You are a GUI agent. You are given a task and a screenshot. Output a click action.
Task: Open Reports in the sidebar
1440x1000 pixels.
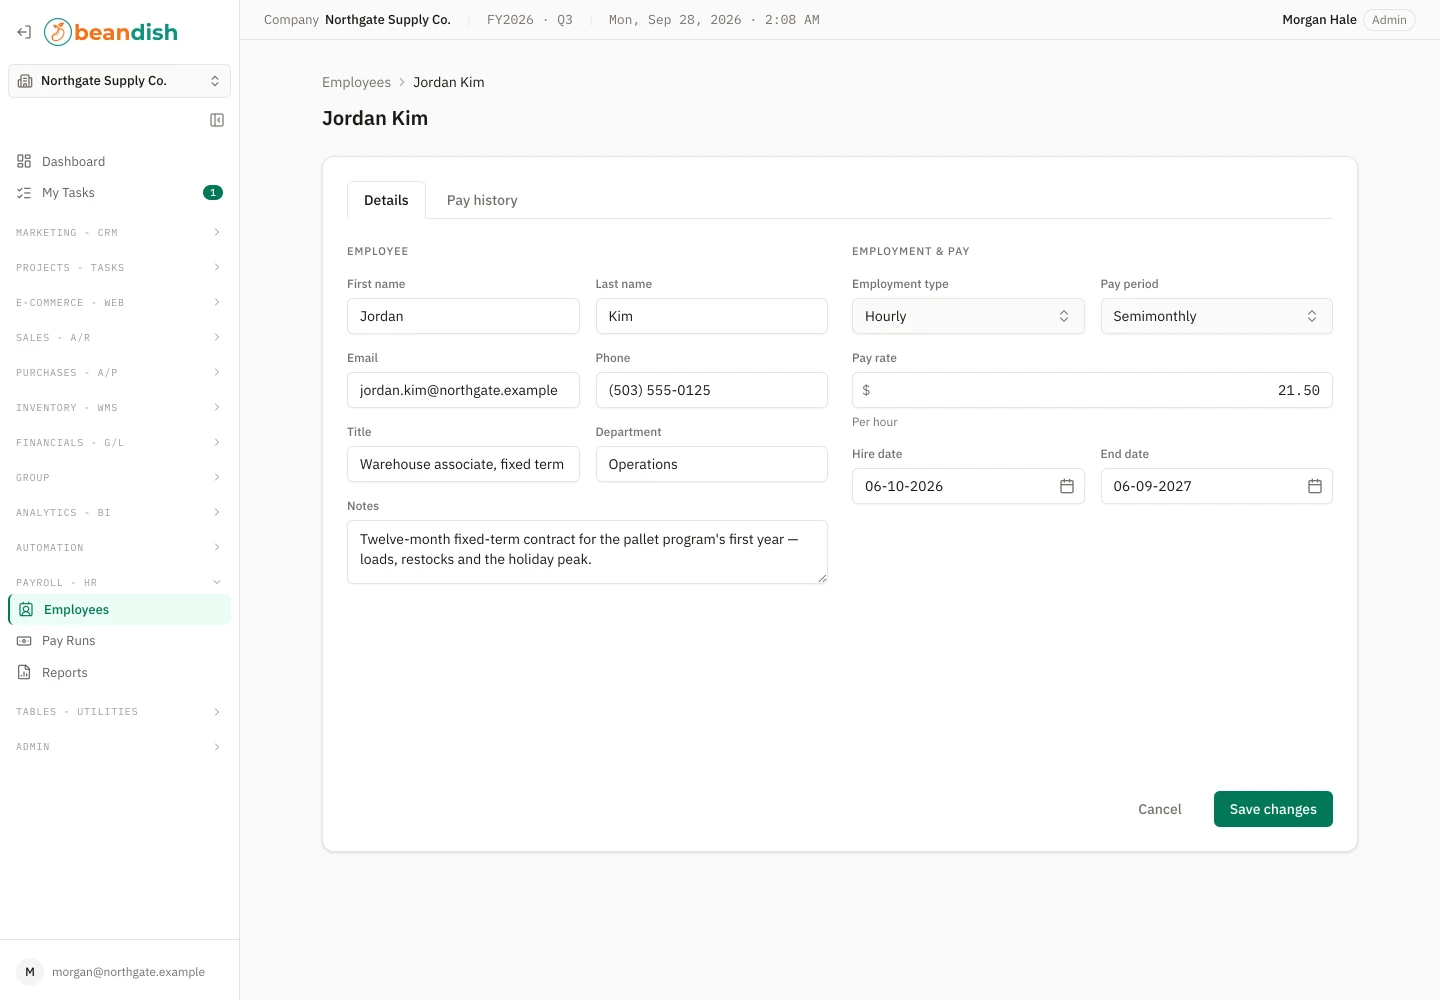pyautogui.click(x=119, y=673)
